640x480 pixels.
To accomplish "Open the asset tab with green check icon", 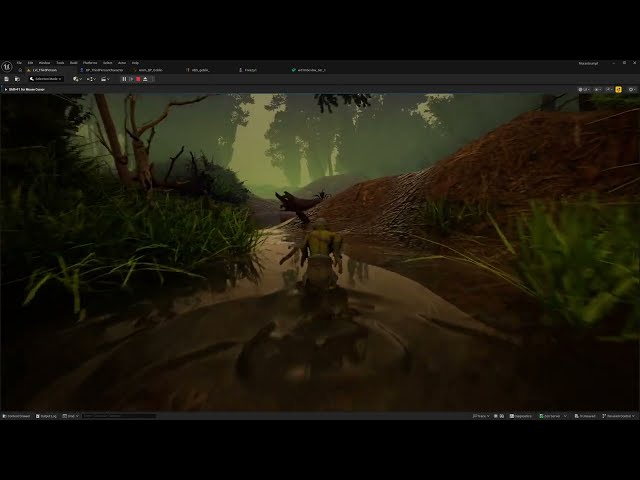I will pyautogui.click(x=311, y=70).
